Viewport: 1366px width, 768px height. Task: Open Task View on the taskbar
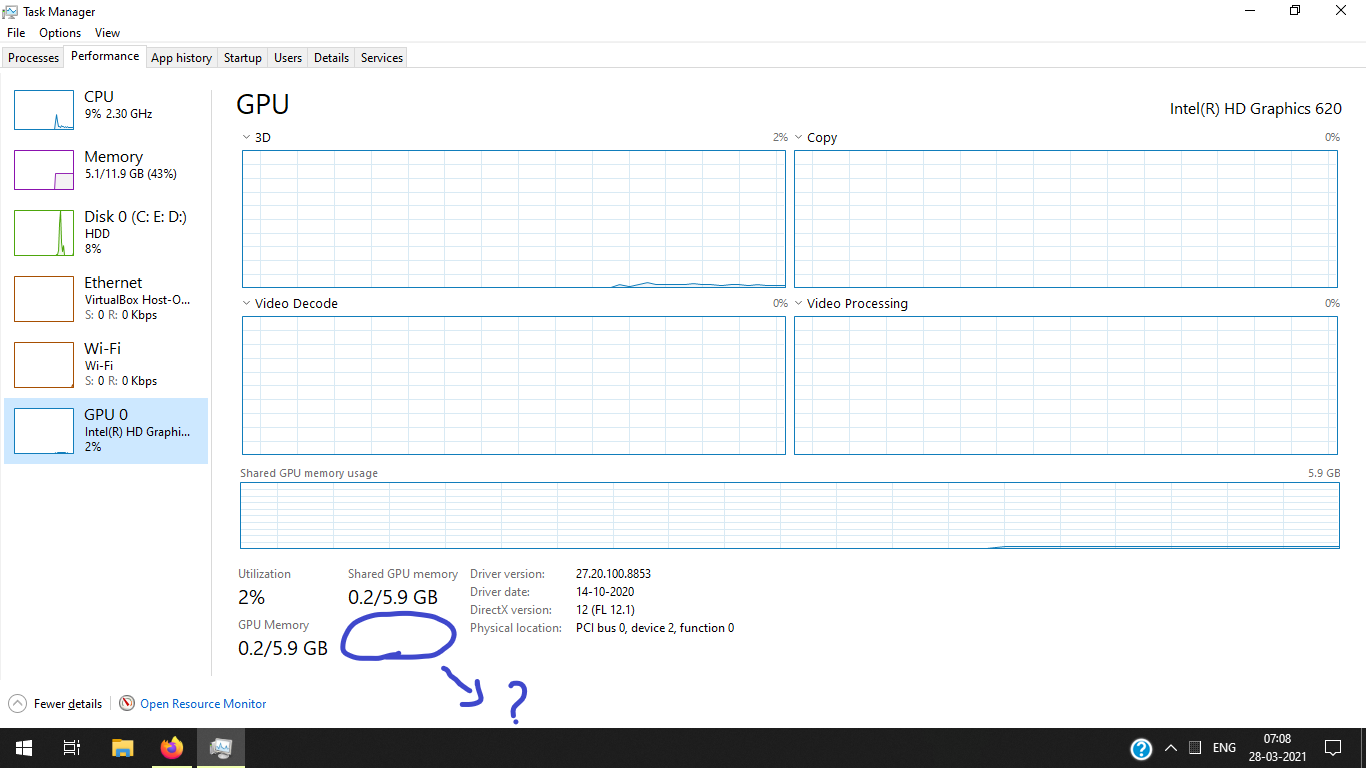(71, 747)
